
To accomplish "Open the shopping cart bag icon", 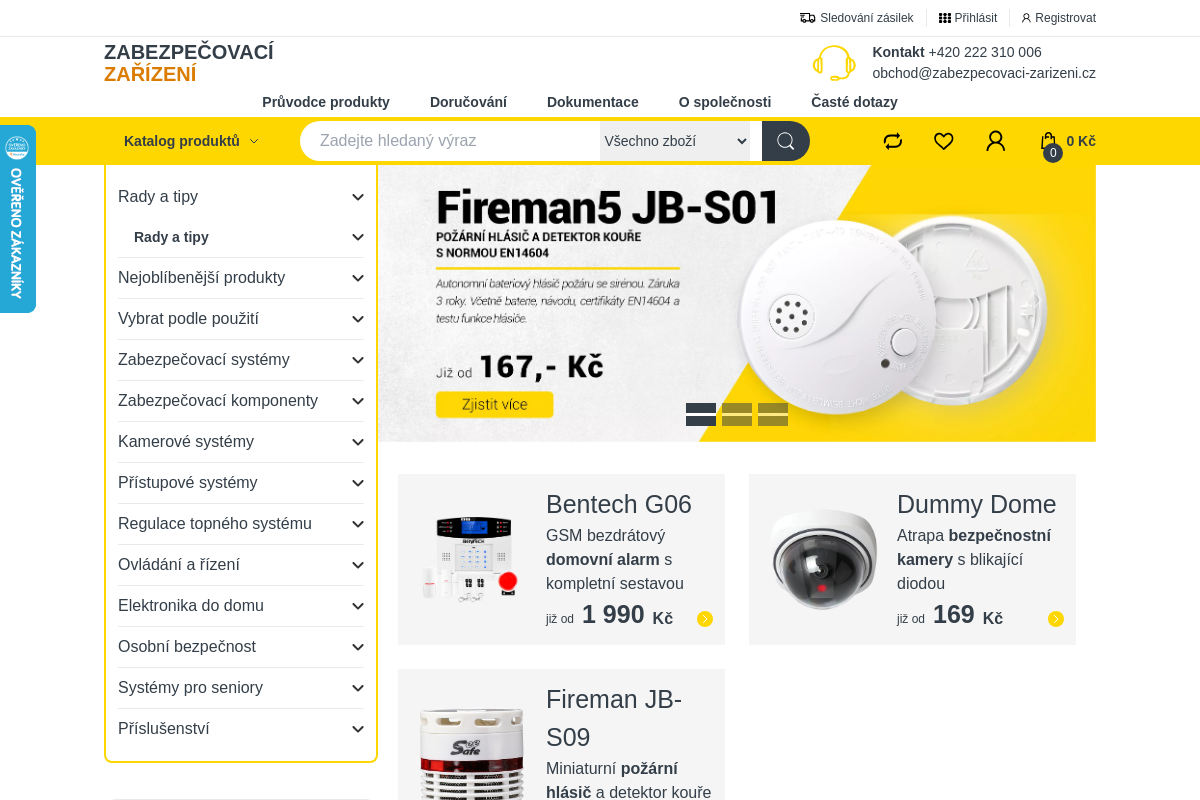I will click(1048, 141).
